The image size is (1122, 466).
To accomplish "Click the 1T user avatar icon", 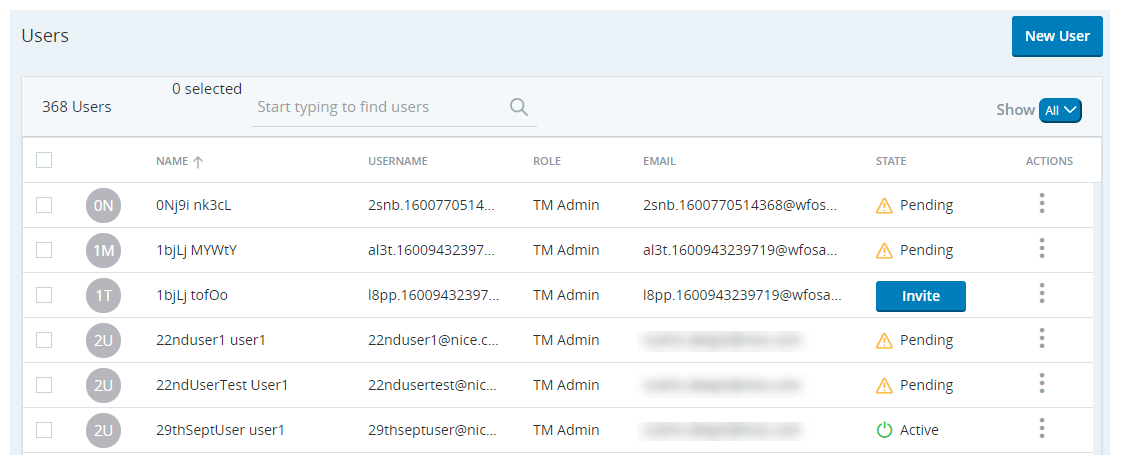I will pyautogui.click(x=104, y=295).
